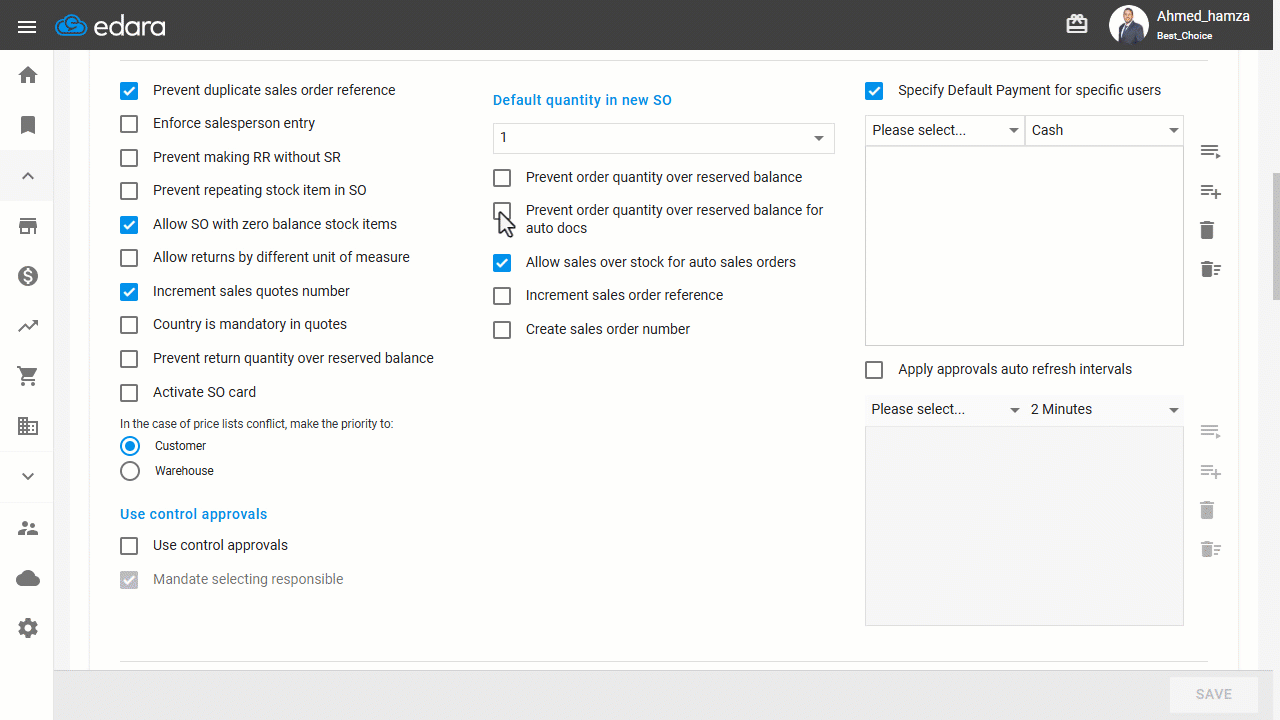Open the trending arrow sidebar icon
This screenshot has width=1280, height=720.
point(28,326)
